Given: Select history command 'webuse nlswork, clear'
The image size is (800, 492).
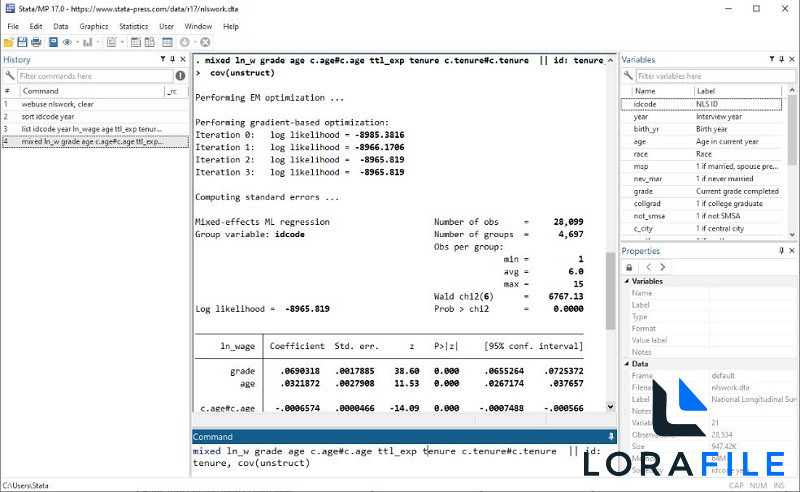Looking at the screenshot, I should [95, 104].
